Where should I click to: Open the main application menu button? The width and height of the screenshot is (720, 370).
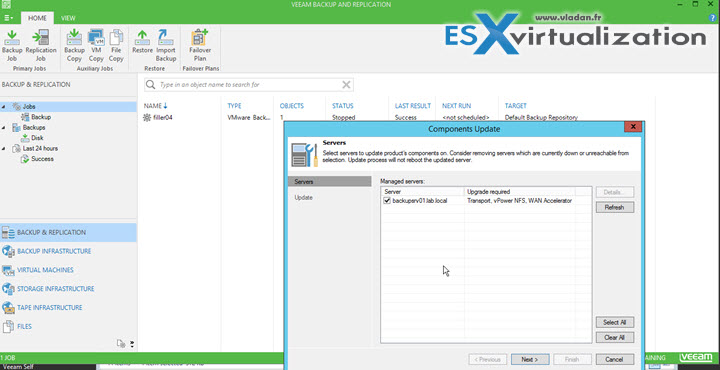[x=9, y=18]
